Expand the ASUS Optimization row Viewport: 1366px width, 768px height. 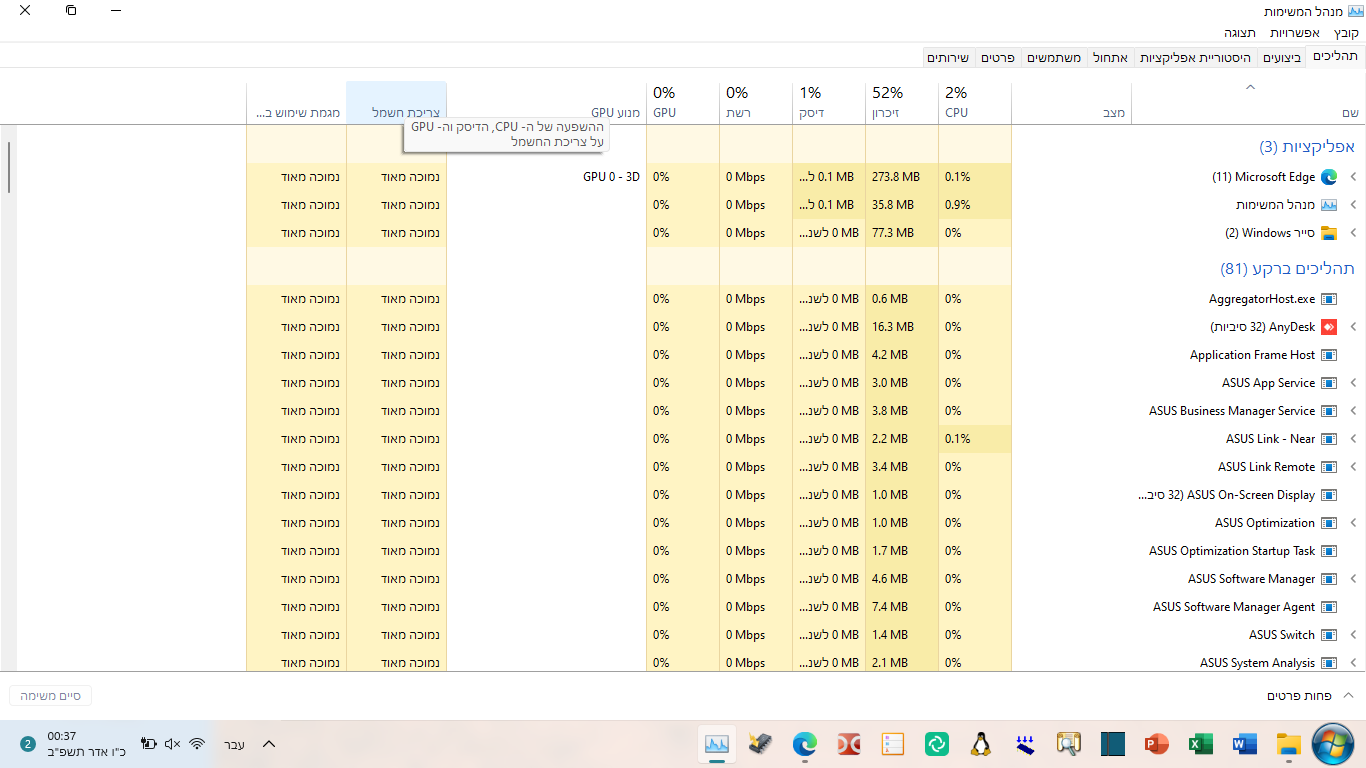1354,523
